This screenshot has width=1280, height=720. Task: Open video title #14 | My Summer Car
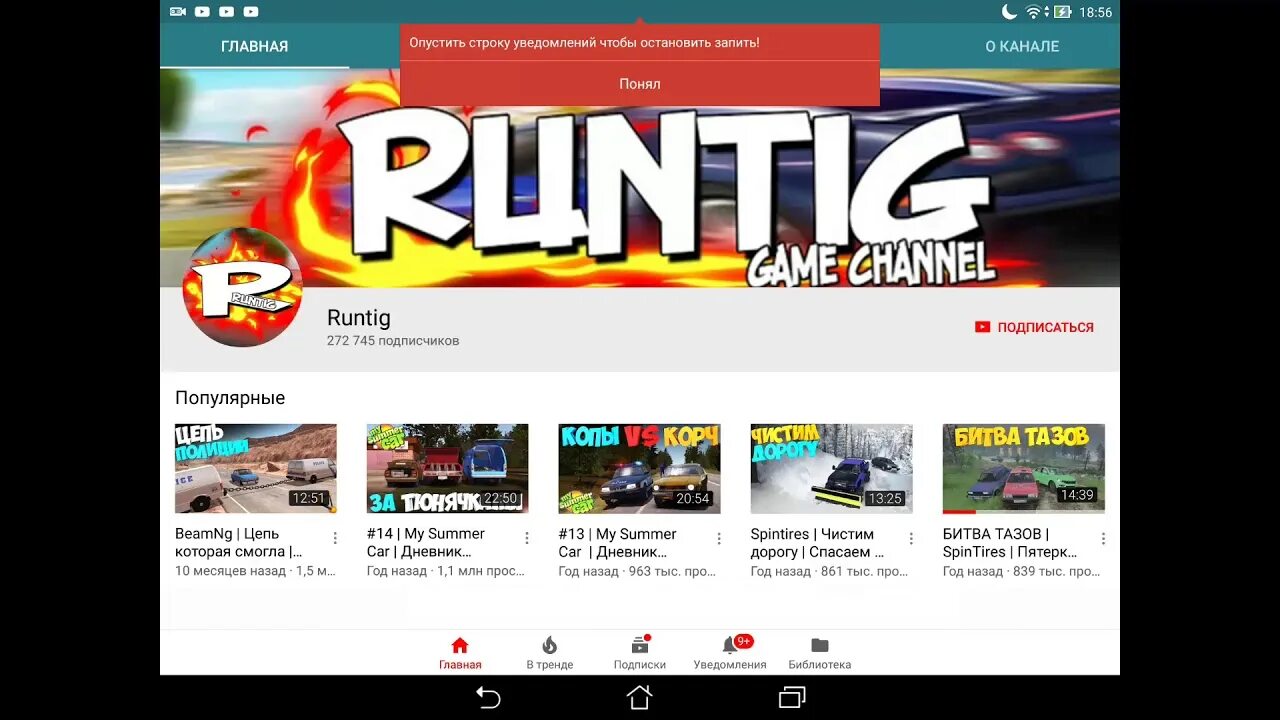click(x=426, y=543)
